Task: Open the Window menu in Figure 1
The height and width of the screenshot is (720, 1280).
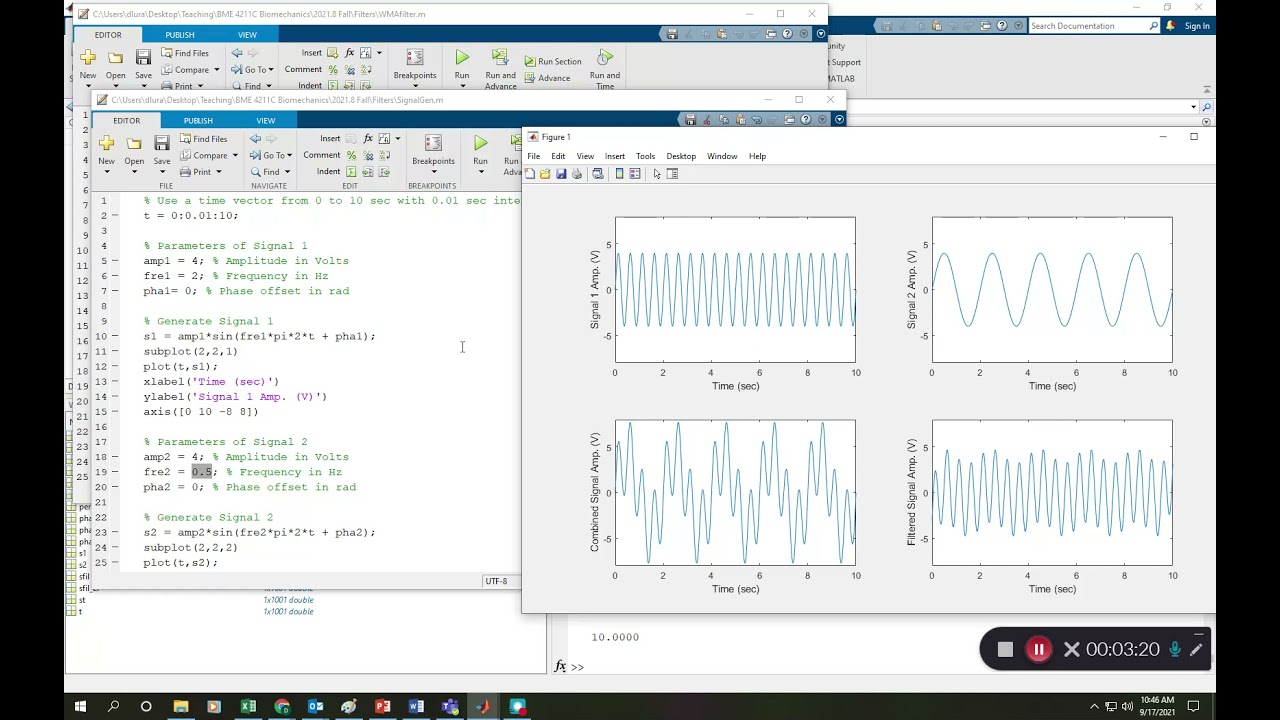Action: [x=722, y=156]
